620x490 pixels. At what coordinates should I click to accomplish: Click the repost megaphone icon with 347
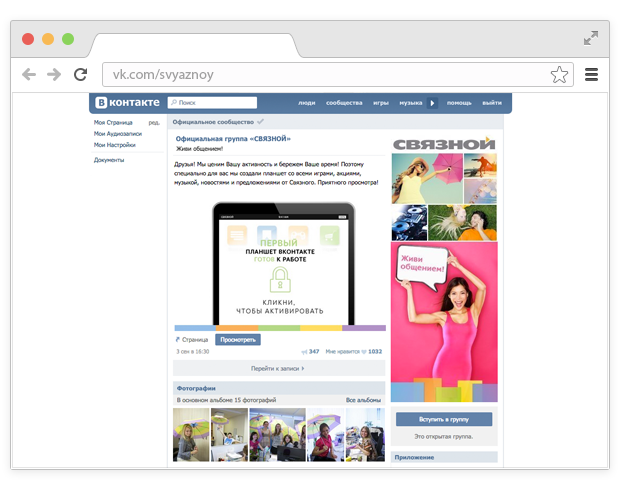[x=304, y=352]
